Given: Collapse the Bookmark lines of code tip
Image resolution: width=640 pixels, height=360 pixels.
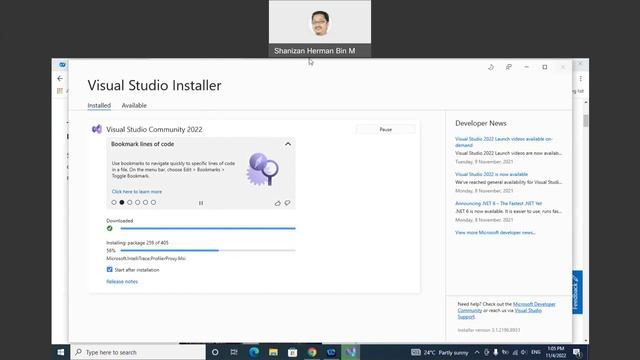Looking at the screenshot, I should [x=288, y=144].
